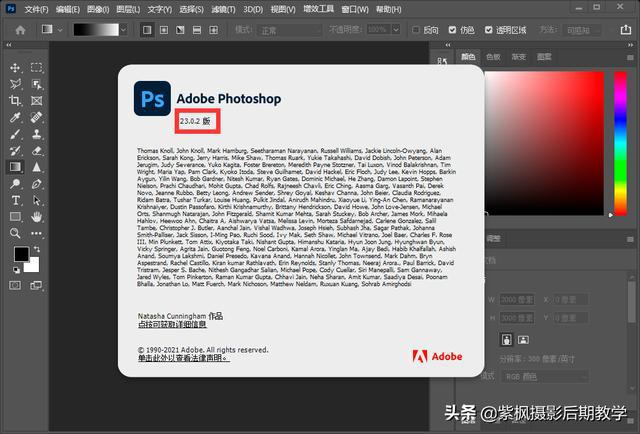Collapse the left toolbar double-arrow
640x434 pixels.
click(x=9, y=45)
